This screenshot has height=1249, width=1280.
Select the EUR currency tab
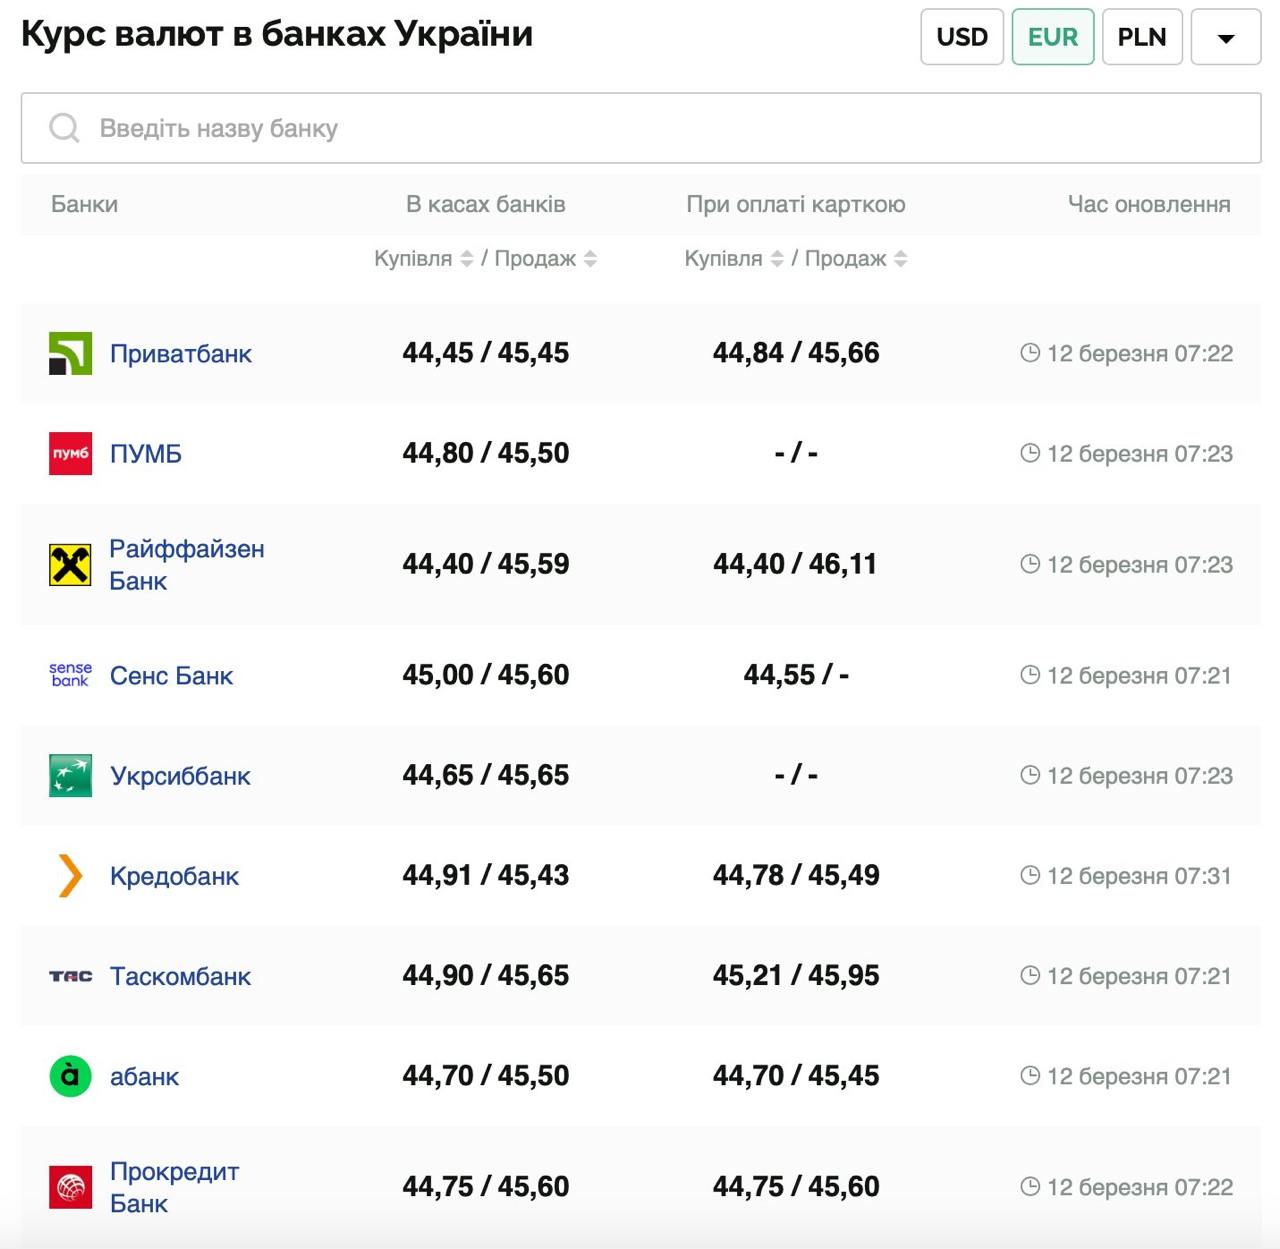click(x=1053, y=38)
